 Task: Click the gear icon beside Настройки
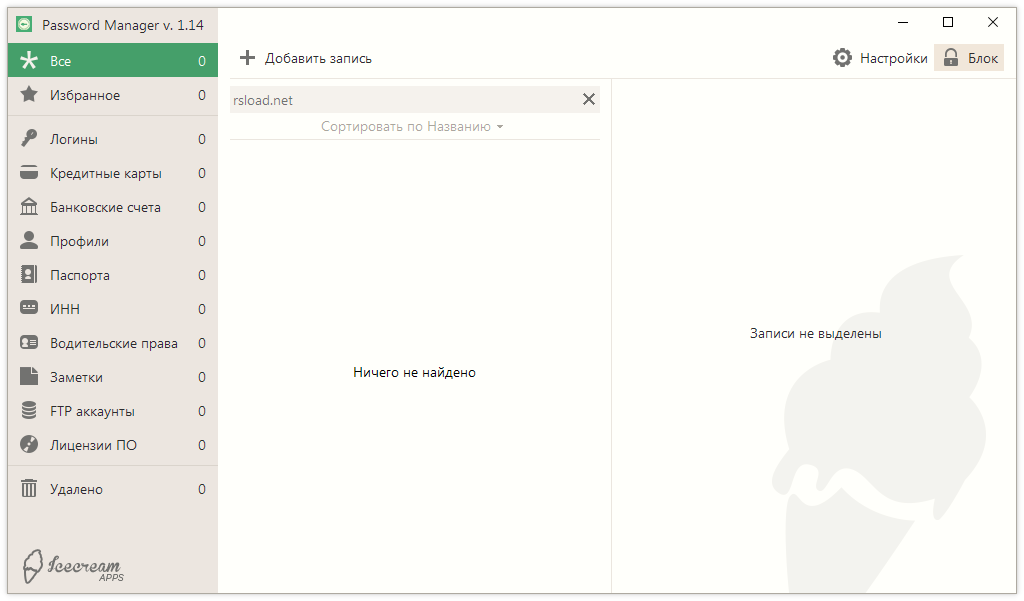pos(843,57)
